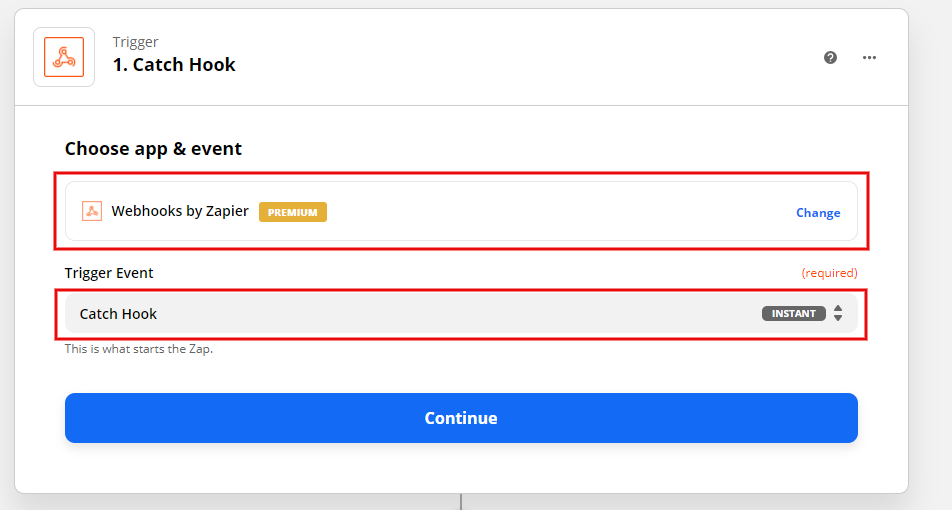Collapse the "Choose app & event" section heading
Screen dimensions: 952x510
153,148
